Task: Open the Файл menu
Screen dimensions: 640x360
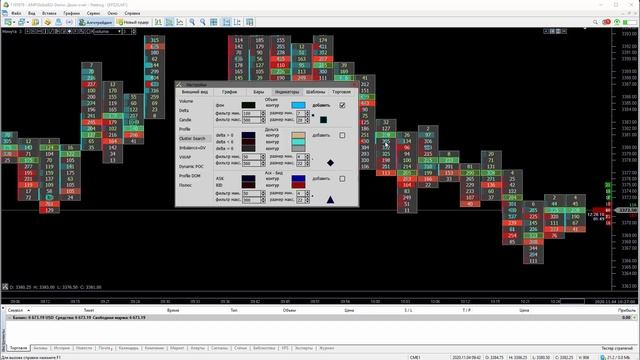Action: click(x=16, y=13)
